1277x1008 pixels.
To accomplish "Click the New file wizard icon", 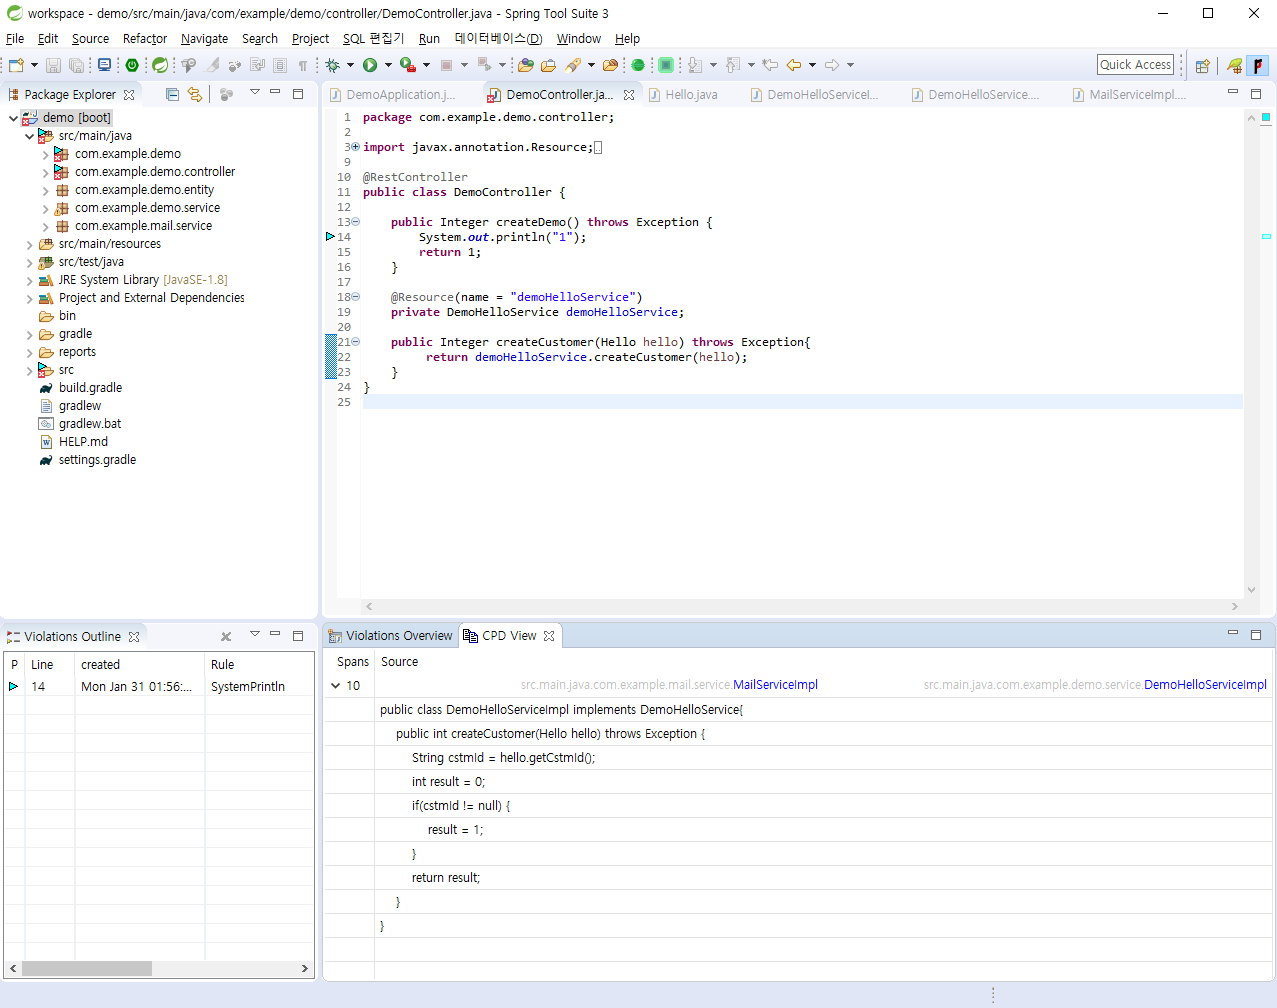I will (16, 65).
